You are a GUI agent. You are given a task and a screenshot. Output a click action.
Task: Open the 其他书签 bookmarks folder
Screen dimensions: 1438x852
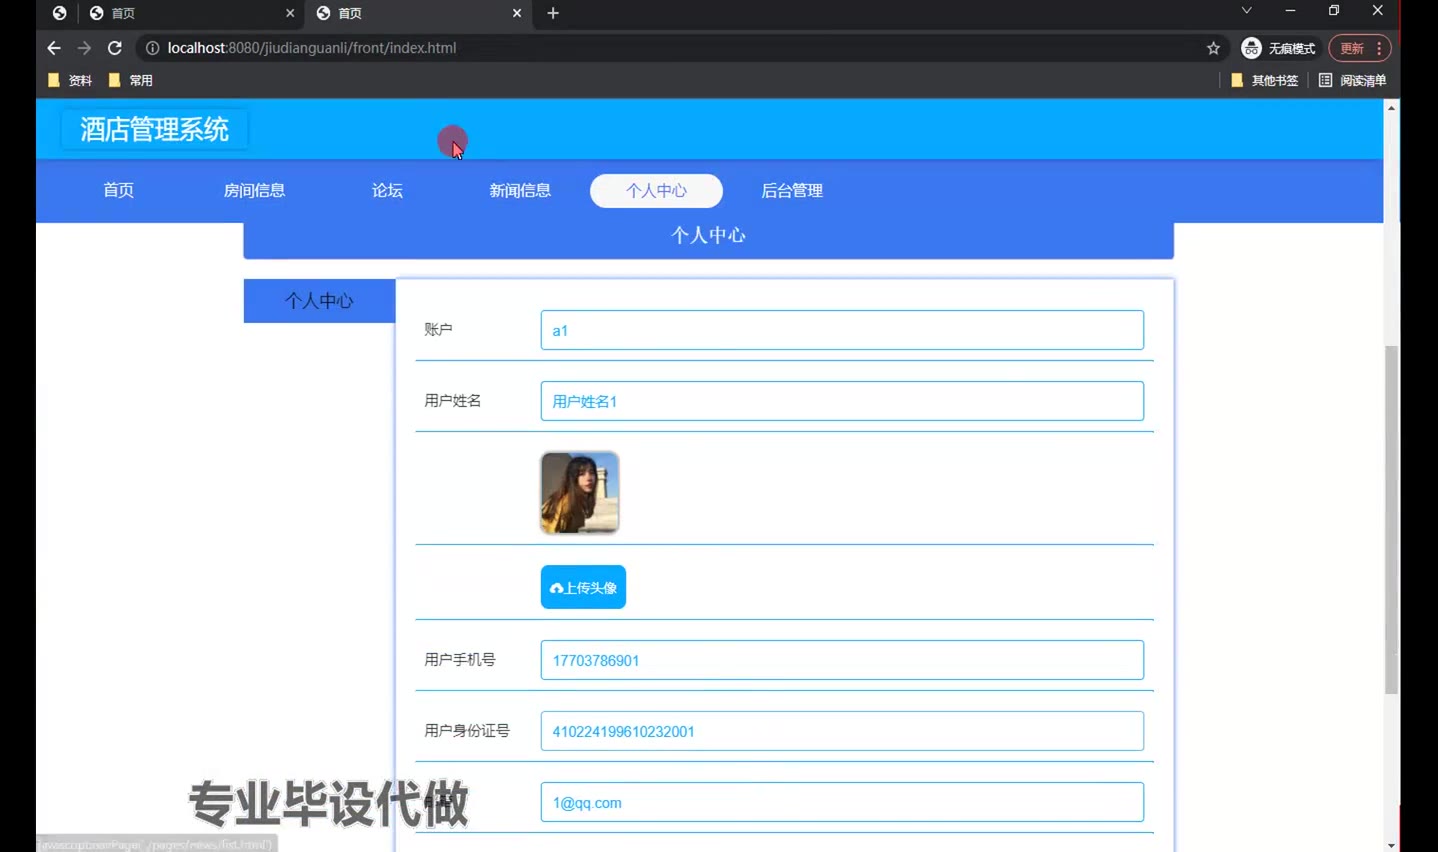[x=1264, y=80]
